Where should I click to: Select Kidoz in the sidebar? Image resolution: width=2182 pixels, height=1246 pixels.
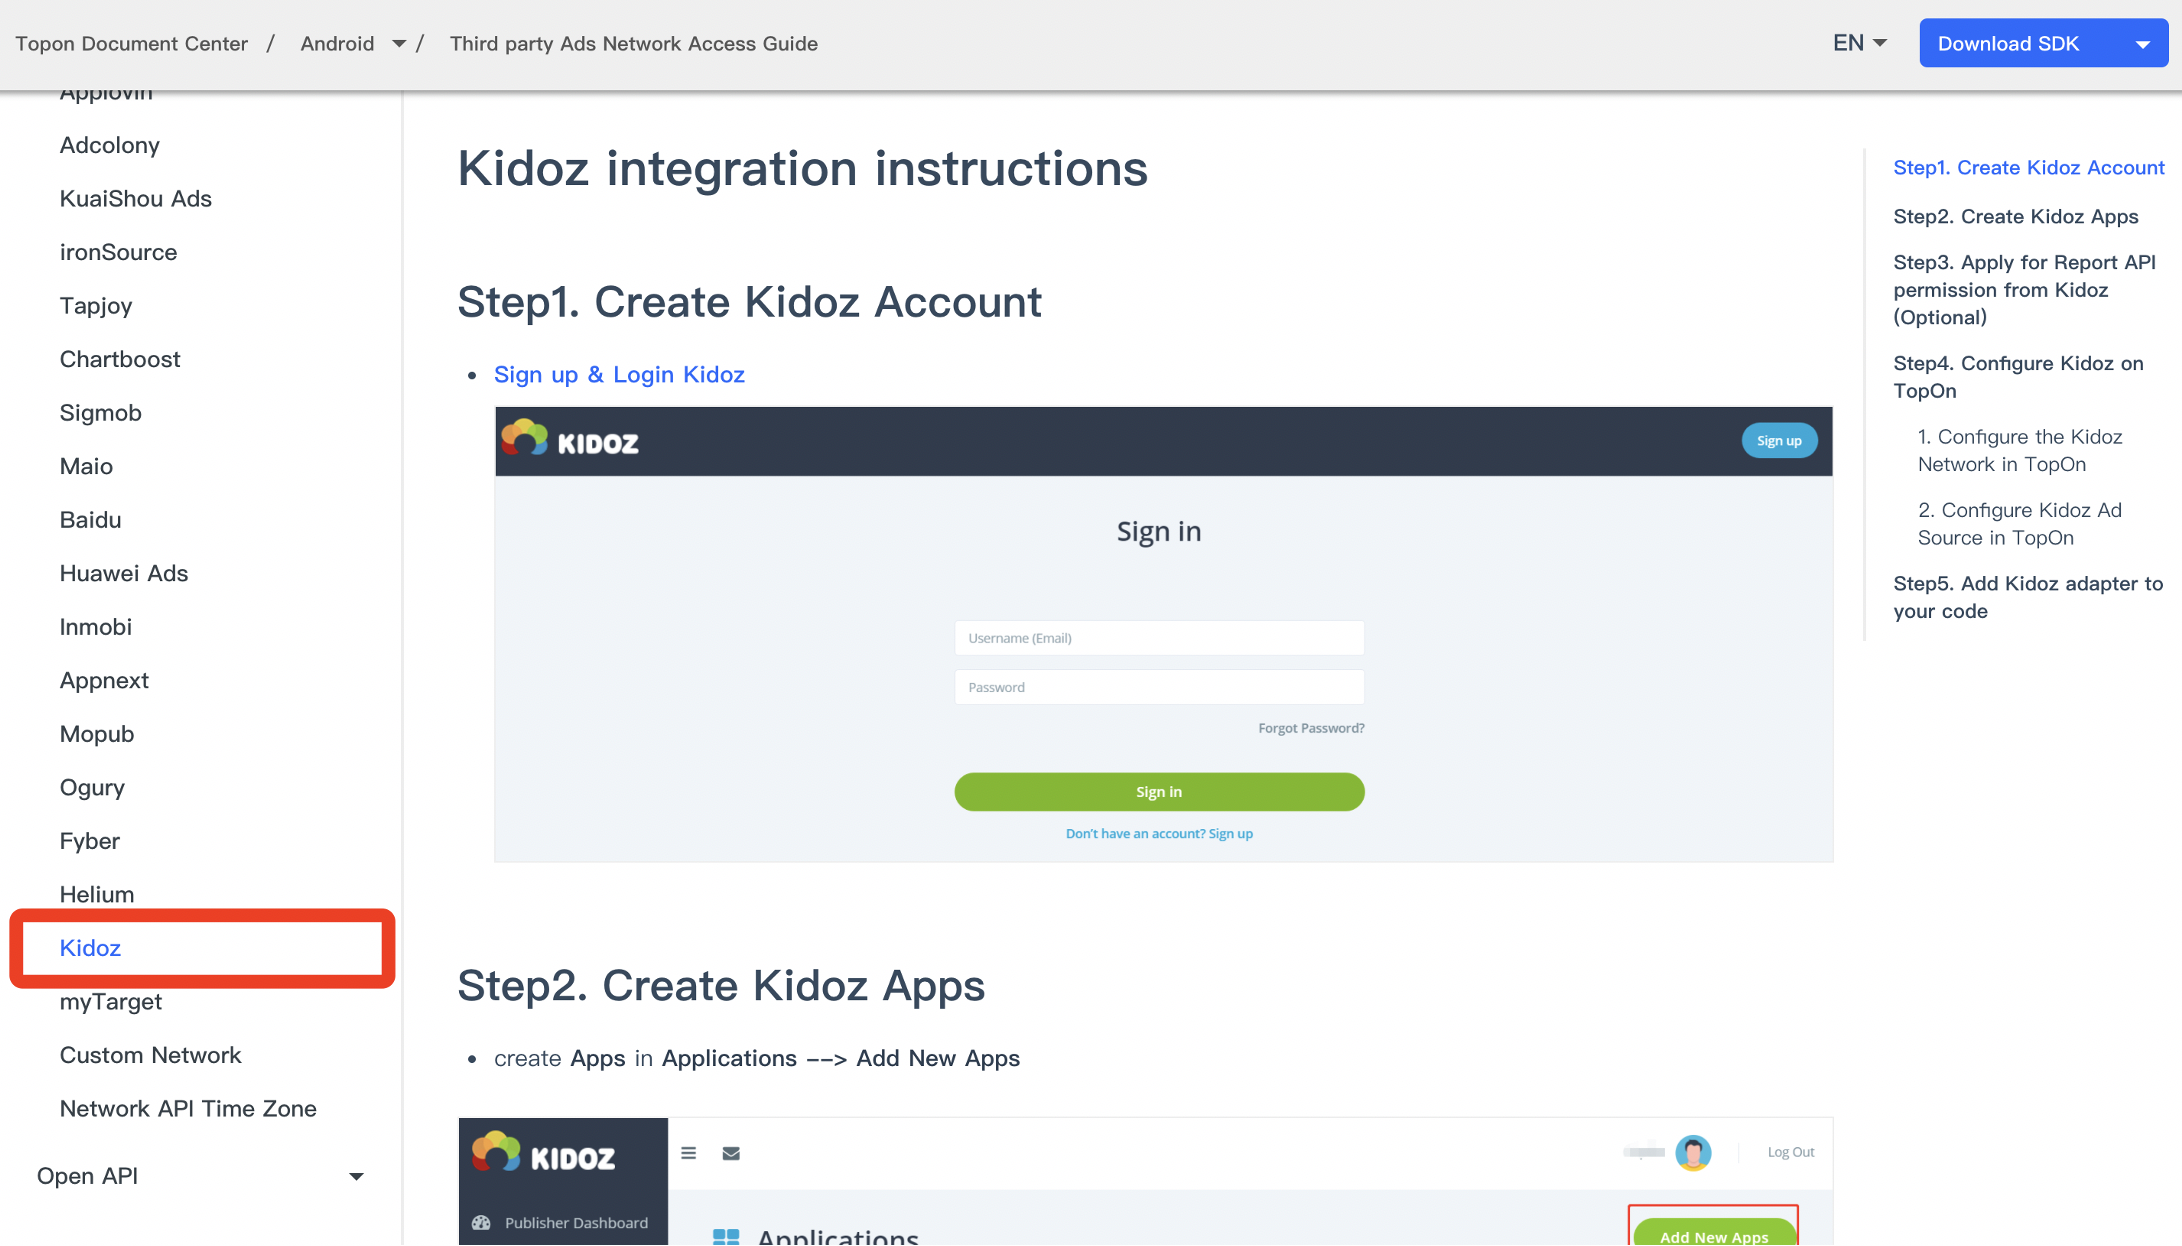(x=90, y=948)
